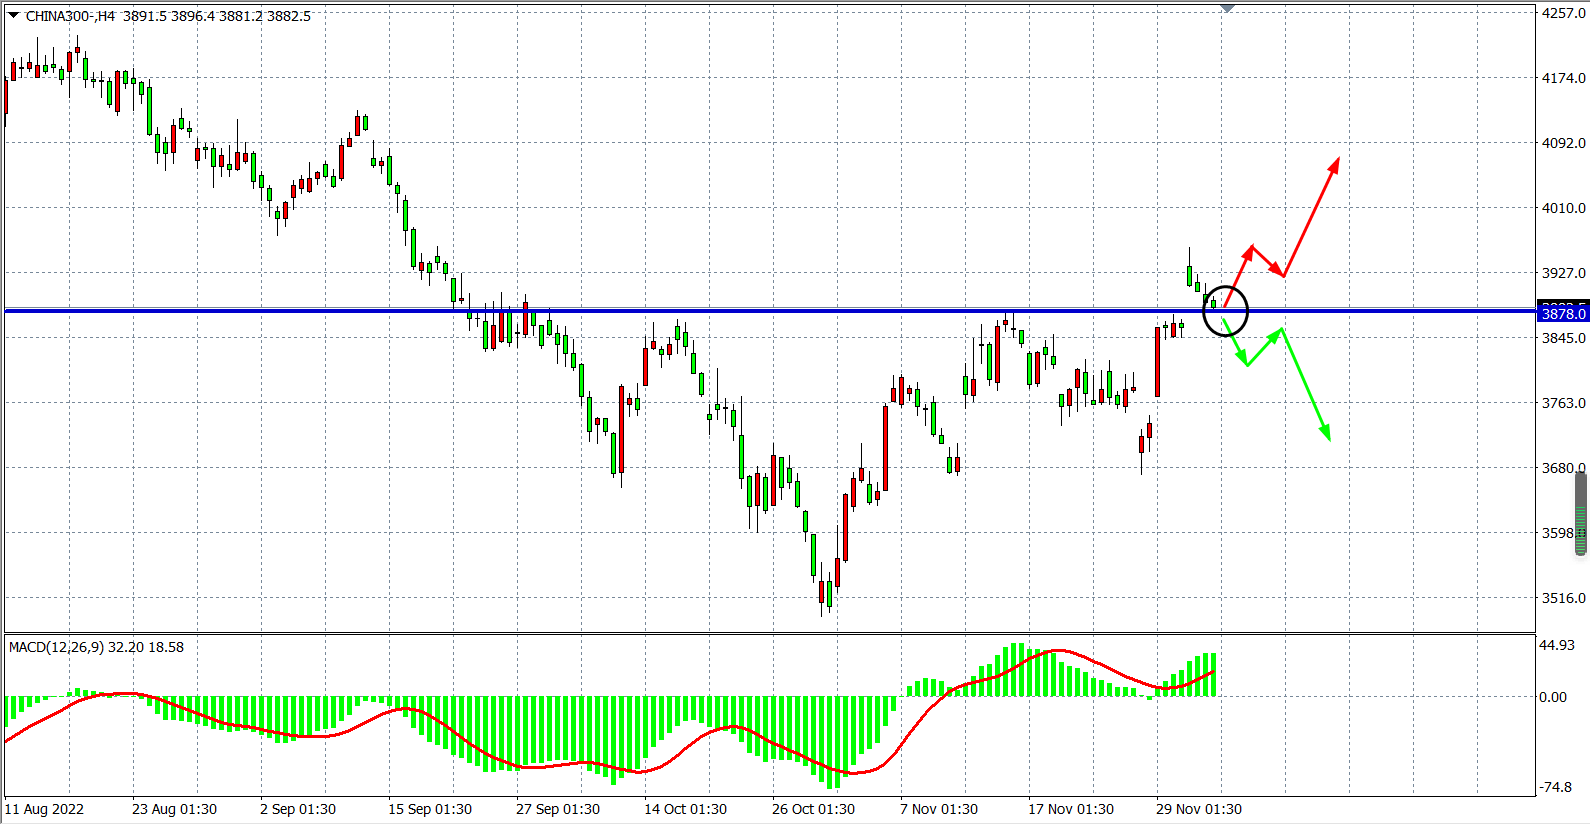
Task: Click the 26 Oct 01:30 date label
Action: tap(813, 809)
